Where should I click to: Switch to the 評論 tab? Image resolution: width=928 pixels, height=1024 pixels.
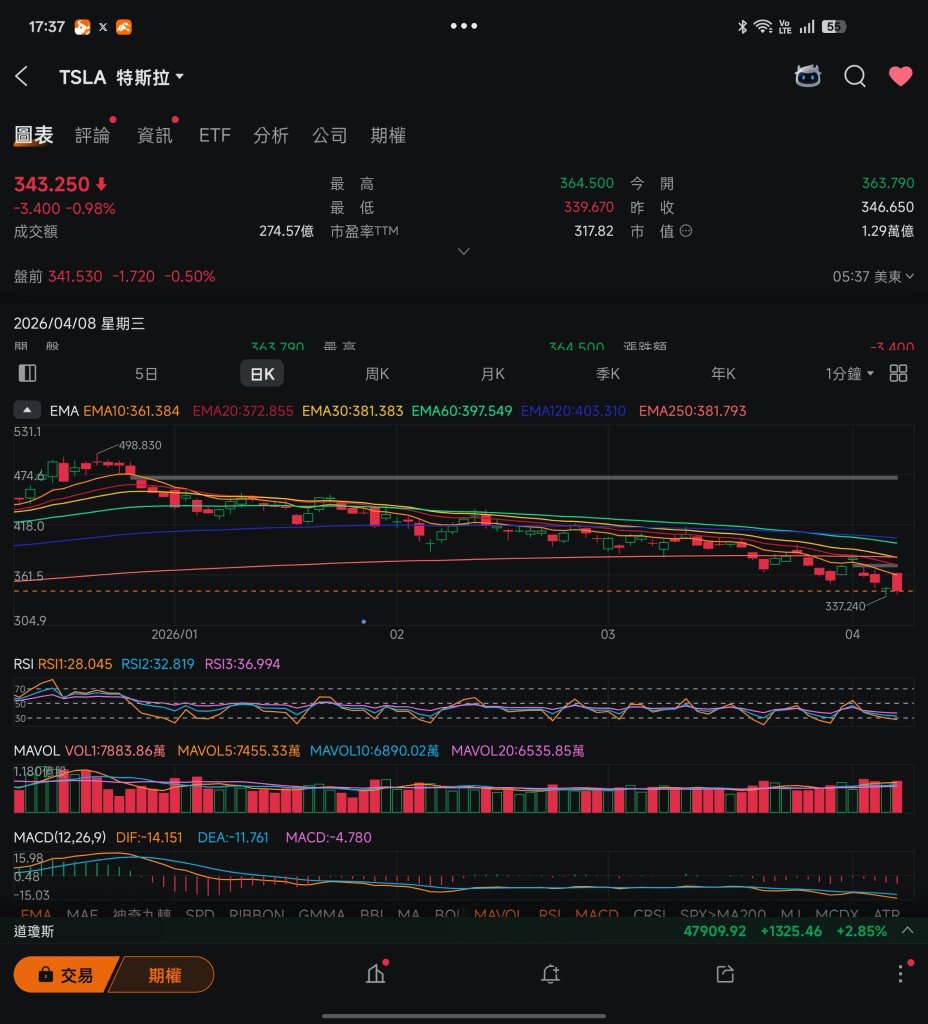(92, 135)
